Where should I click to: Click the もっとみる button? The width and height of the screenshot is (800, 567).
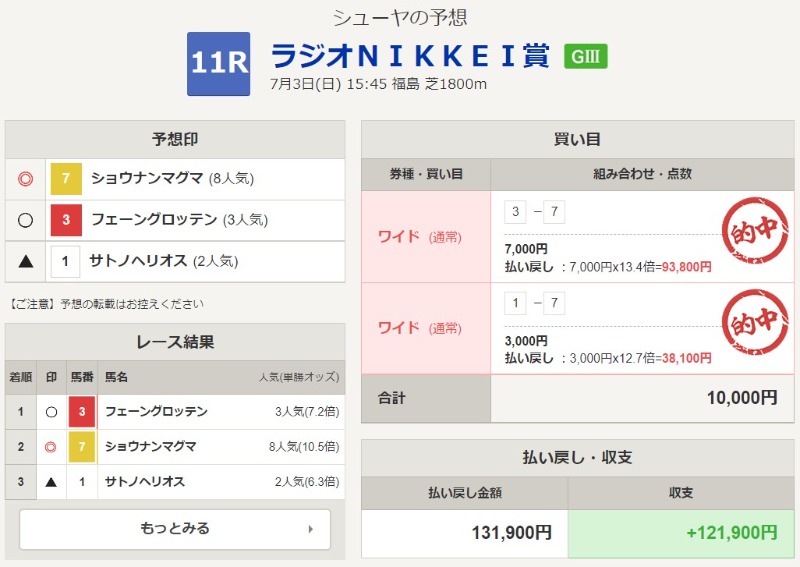point(175,529)
